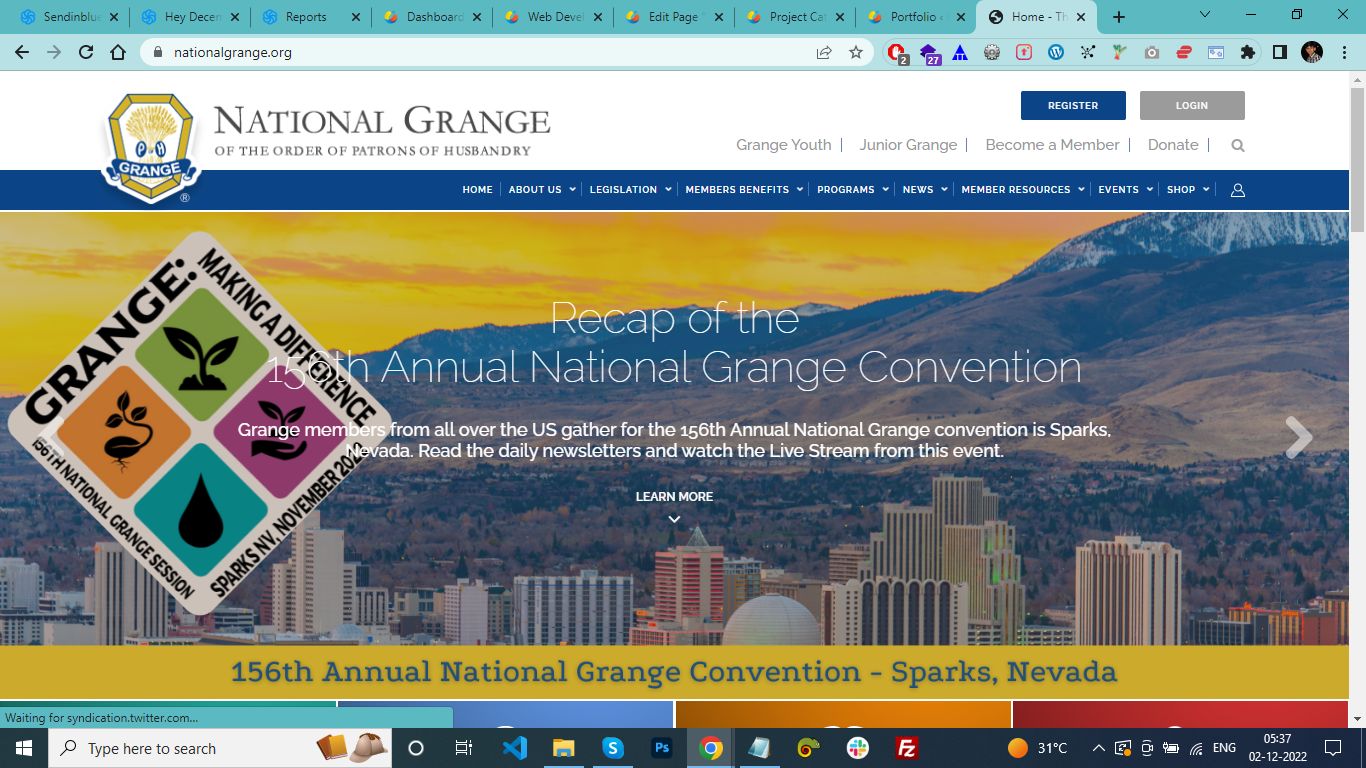The height and width of the screenshot is (768, 1366).
Task: Expand the Shop dropdown menu
Action: pos(1188,189)
